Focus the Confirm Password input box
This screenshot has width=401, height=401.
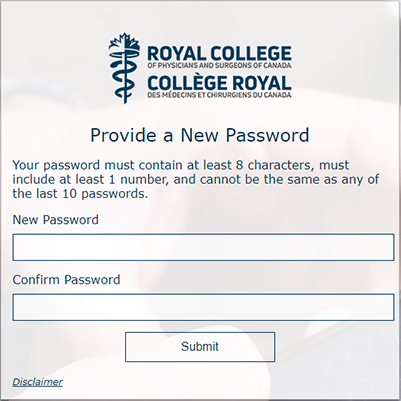tap(203, 307)
